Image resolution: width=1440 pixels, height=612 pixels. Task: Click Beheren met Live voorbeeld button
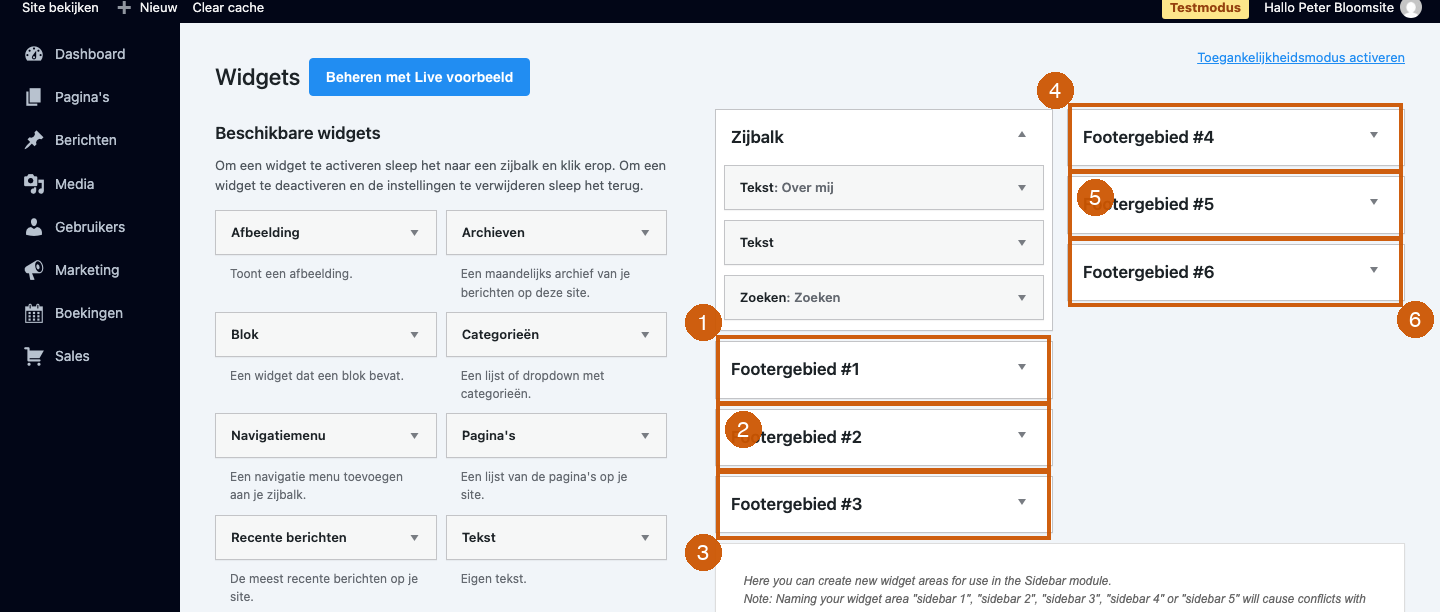[419, 77]
